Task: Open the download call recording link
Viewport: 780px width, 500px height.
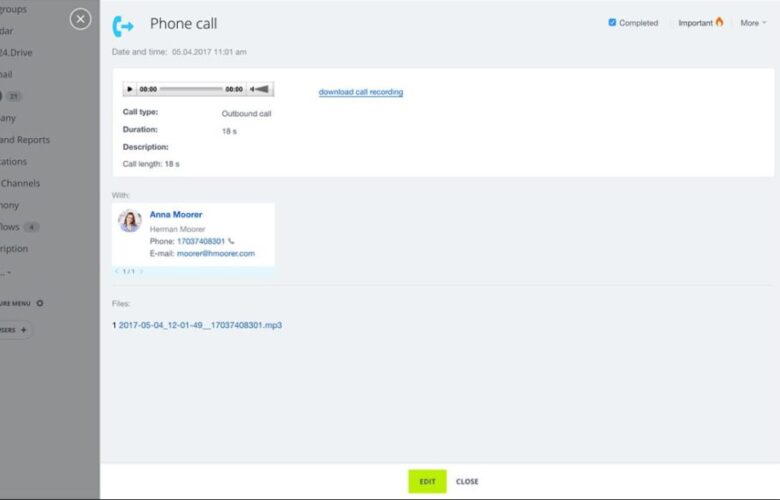Action: tap(361, 92)
